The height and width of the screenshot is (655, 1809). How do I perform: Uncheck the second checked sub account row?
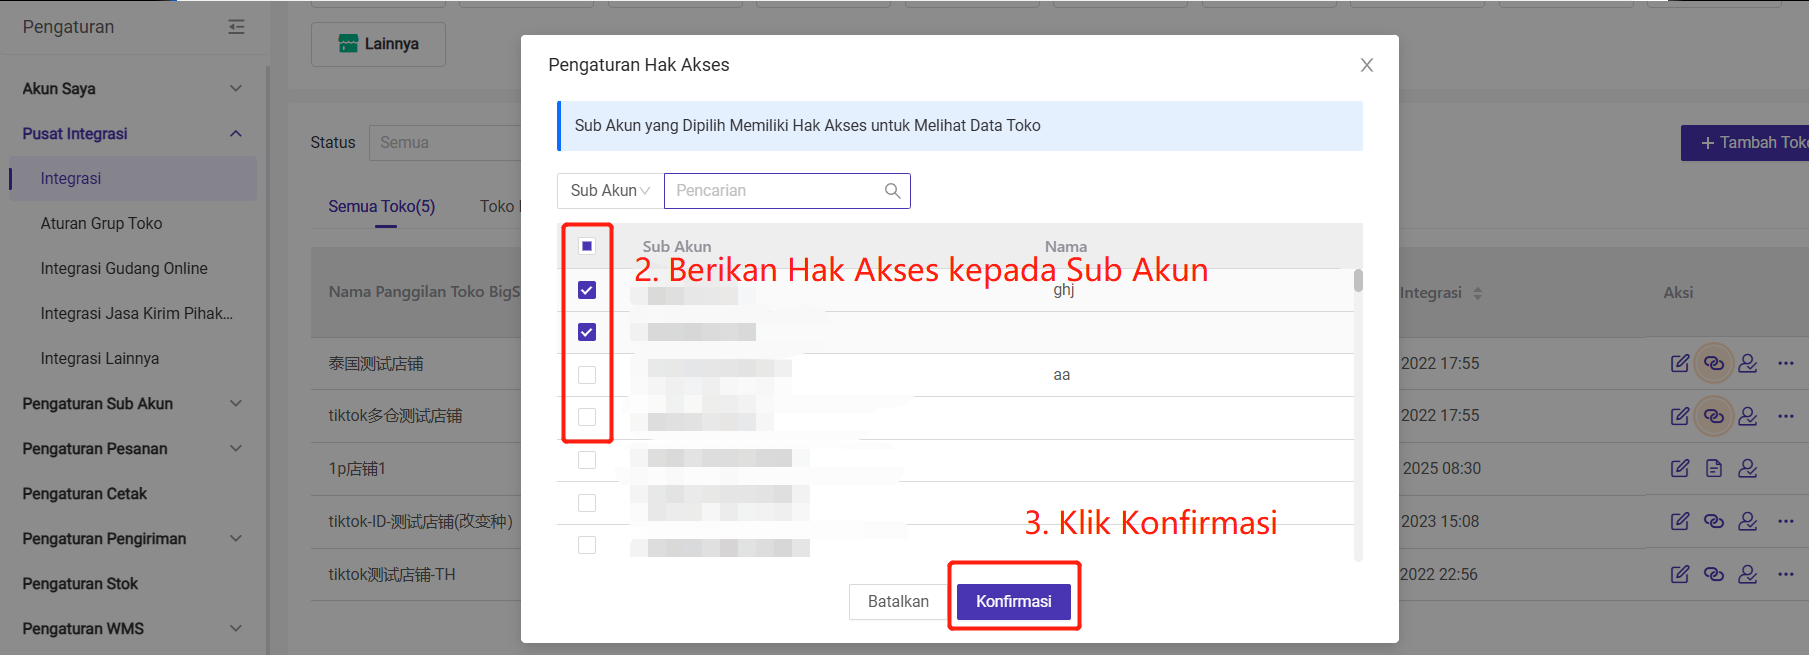(587, 332)
